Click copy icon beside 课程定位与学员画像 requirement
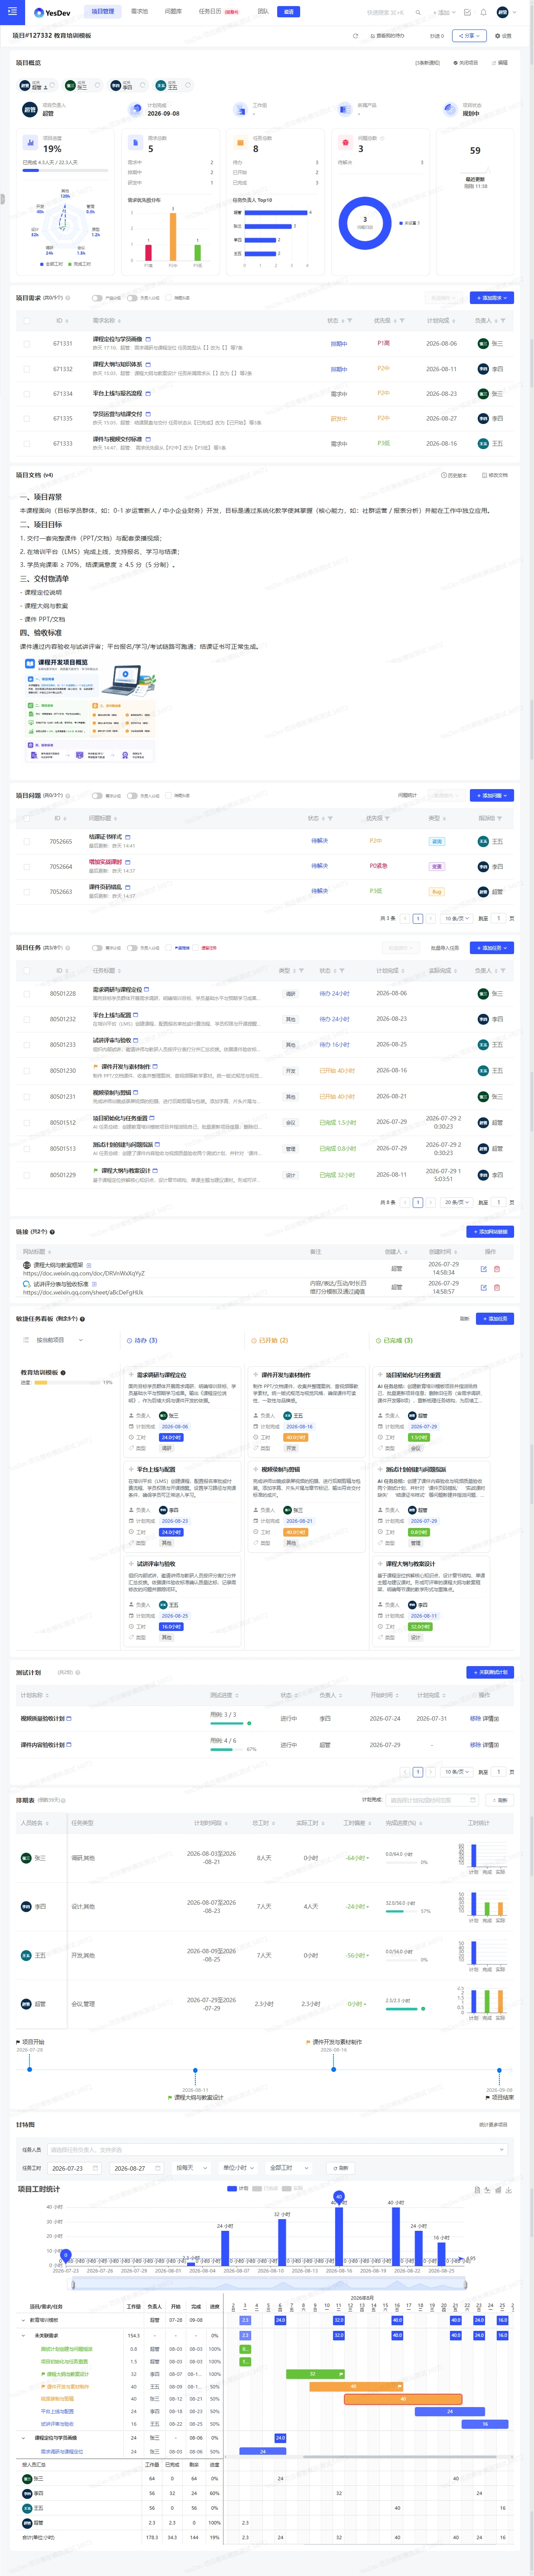This screenshot has height=2576, width=534. (x=148, y=339)
